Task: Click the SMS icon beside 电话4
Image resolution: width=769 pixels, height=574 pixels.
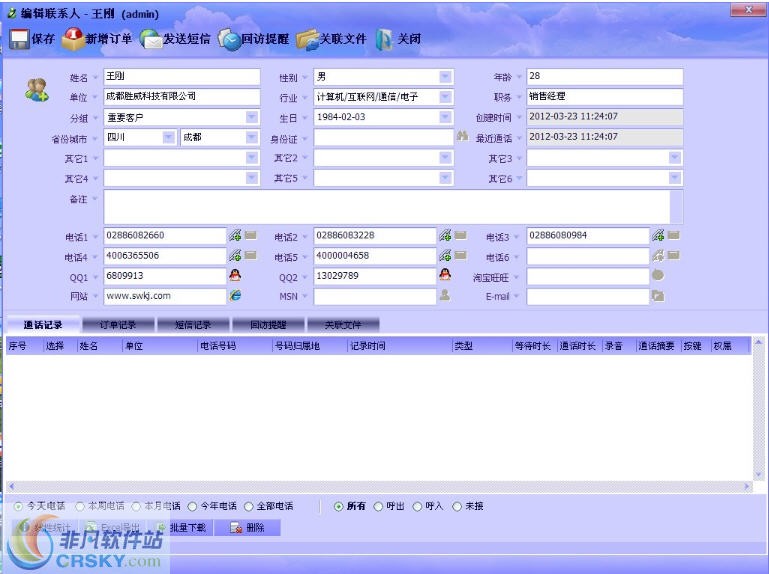Action: [251, 255]
